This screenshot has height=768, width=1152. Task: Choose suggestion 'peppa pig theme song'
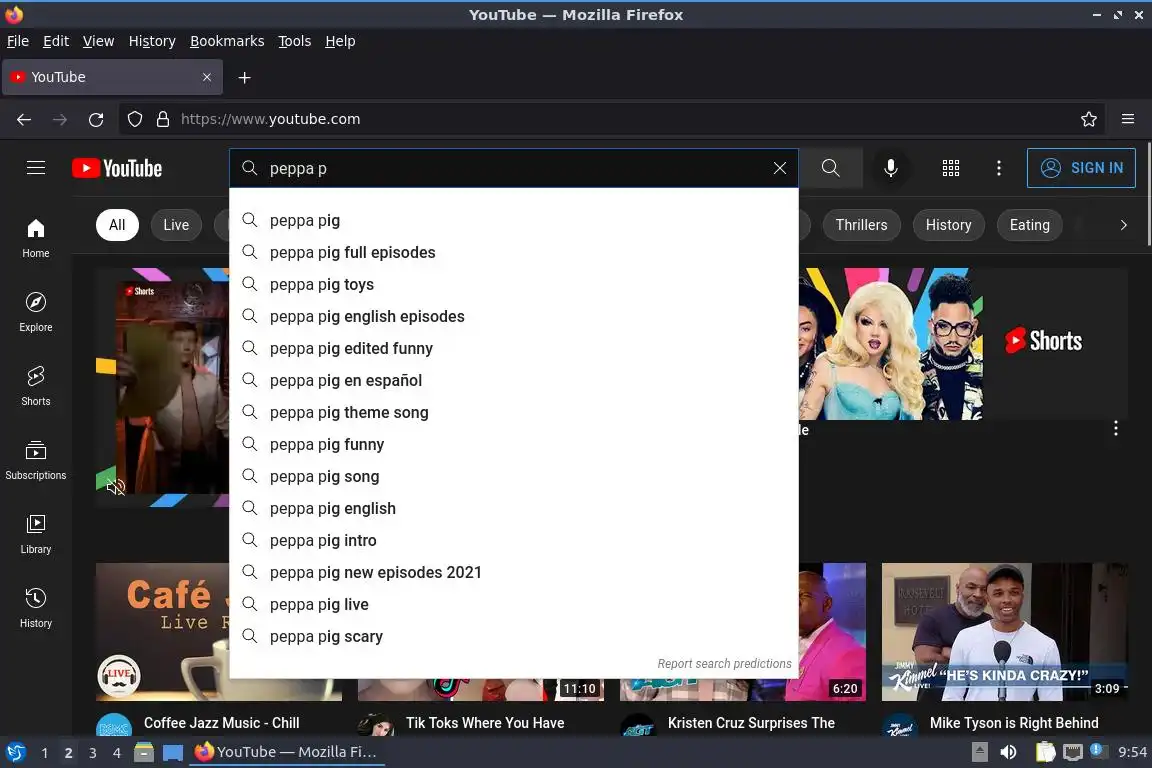click(514, 412)
